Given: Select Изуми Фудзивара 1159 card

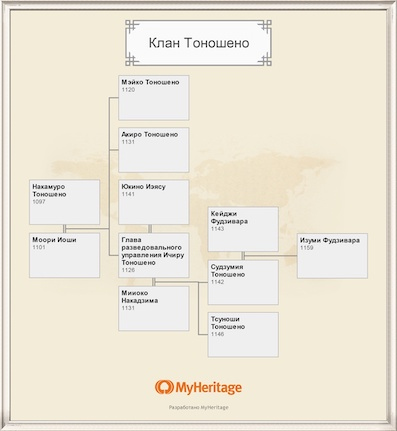Looking at the screenshot, I should coord(332,256).
